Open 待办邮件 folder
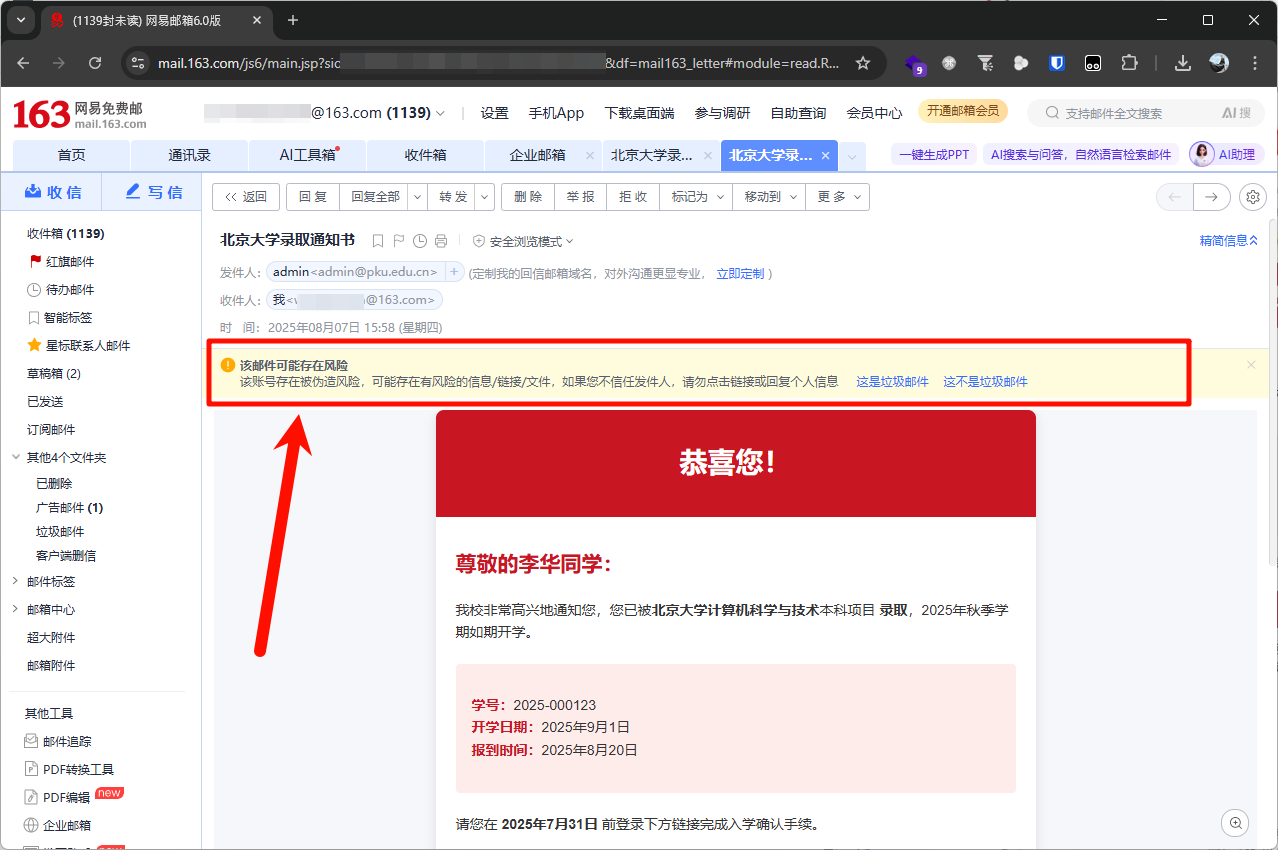1278x850 pixels. [x=62, y=290]
